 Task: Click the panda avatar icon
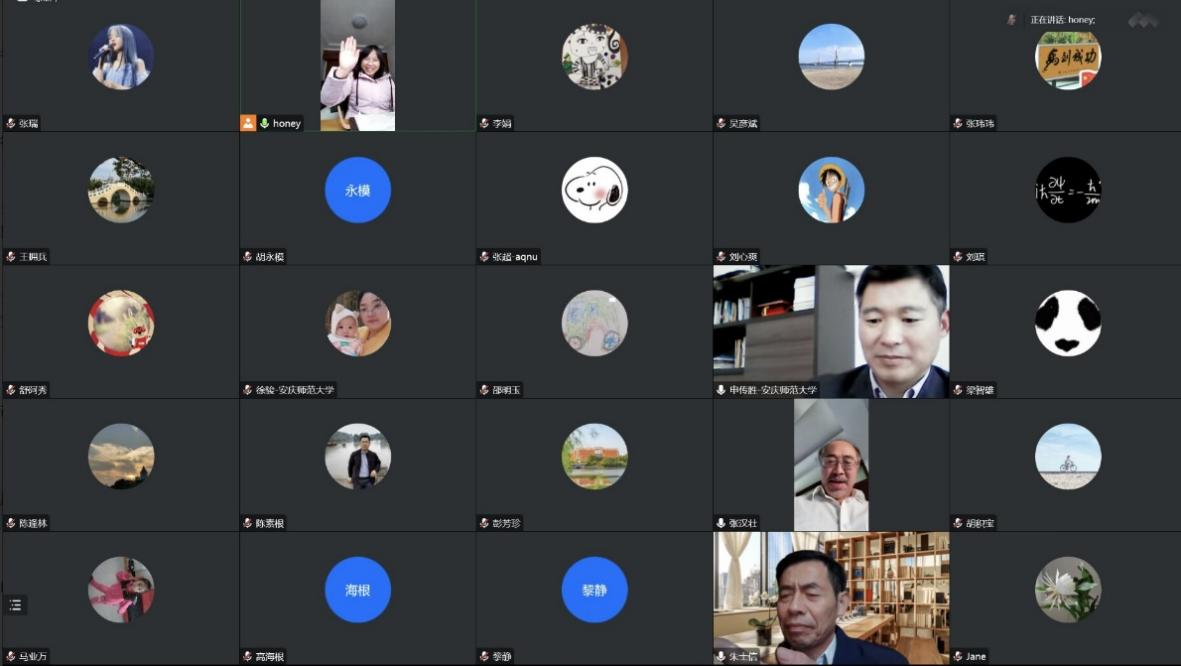[x=1067, y=323]
